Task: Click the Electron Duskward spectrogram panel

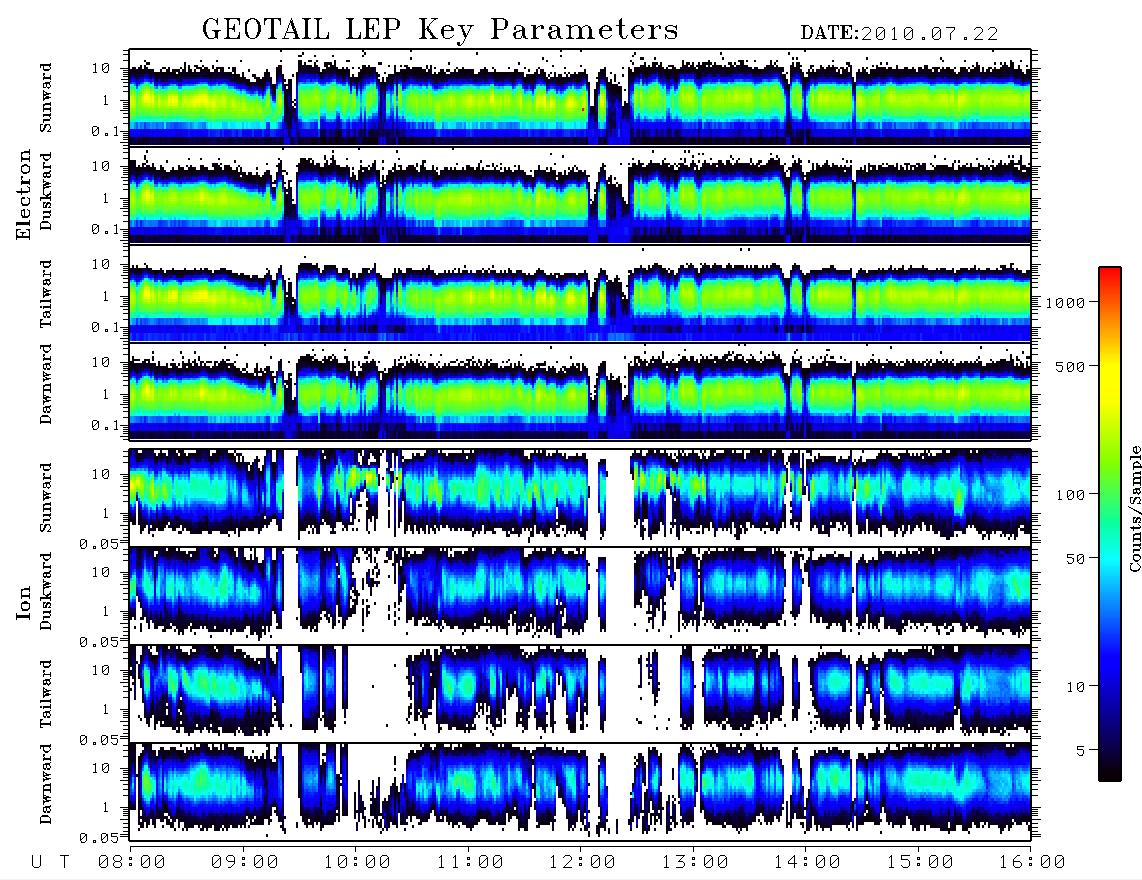Action: pos(580,195)
